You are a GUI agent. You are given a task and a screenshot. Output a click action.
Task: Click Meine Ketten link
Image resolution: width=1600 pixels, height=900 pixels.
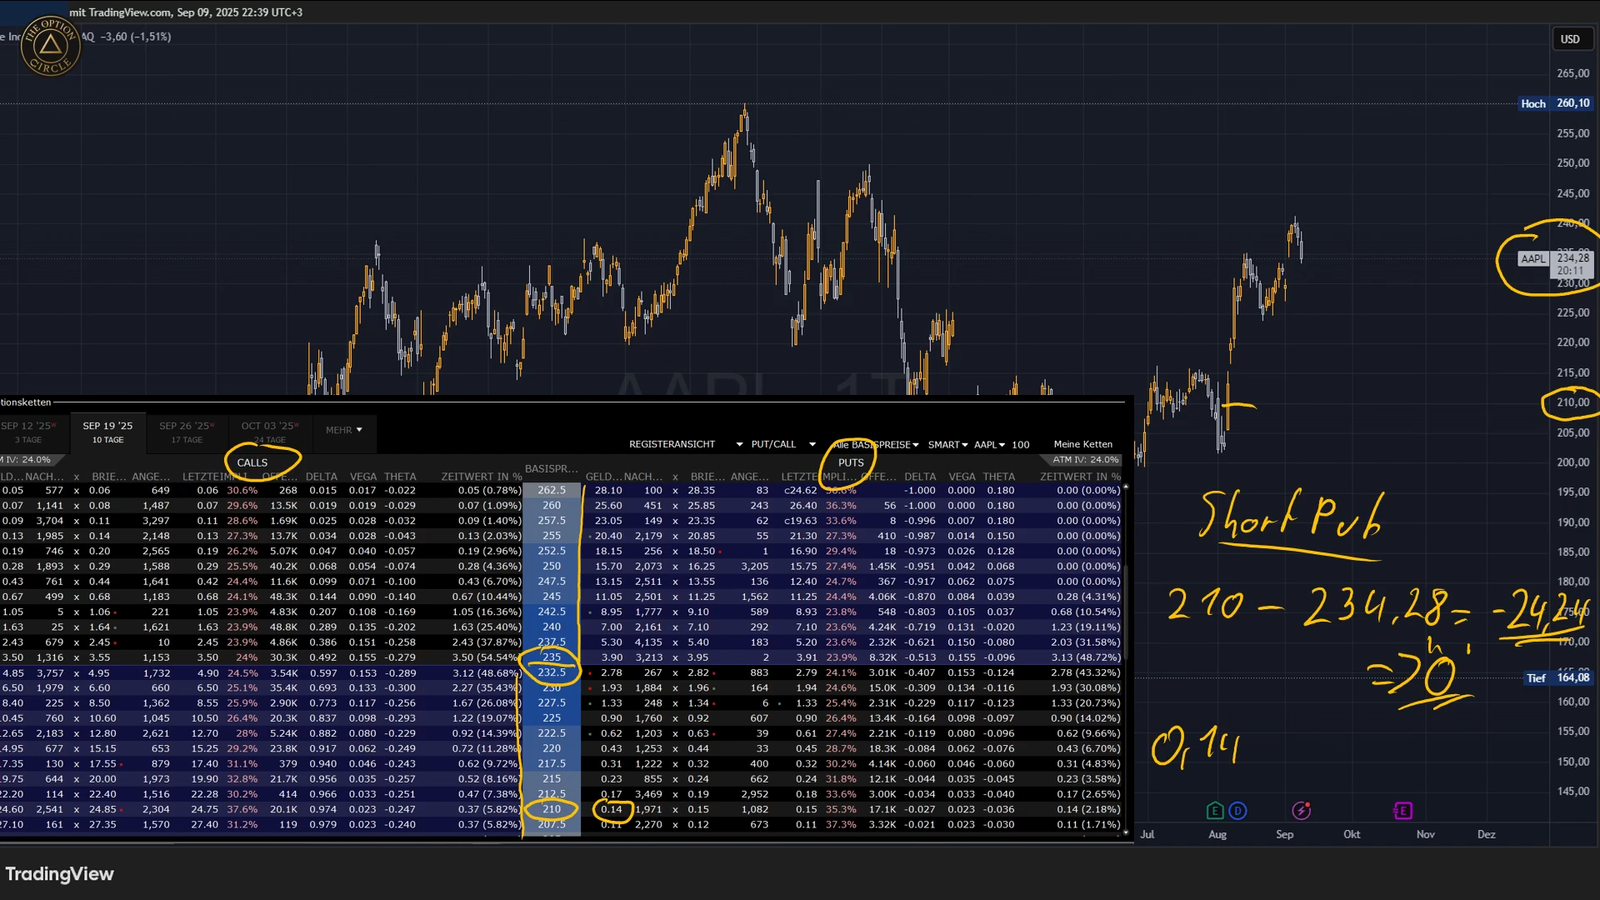click(1082, 444)
